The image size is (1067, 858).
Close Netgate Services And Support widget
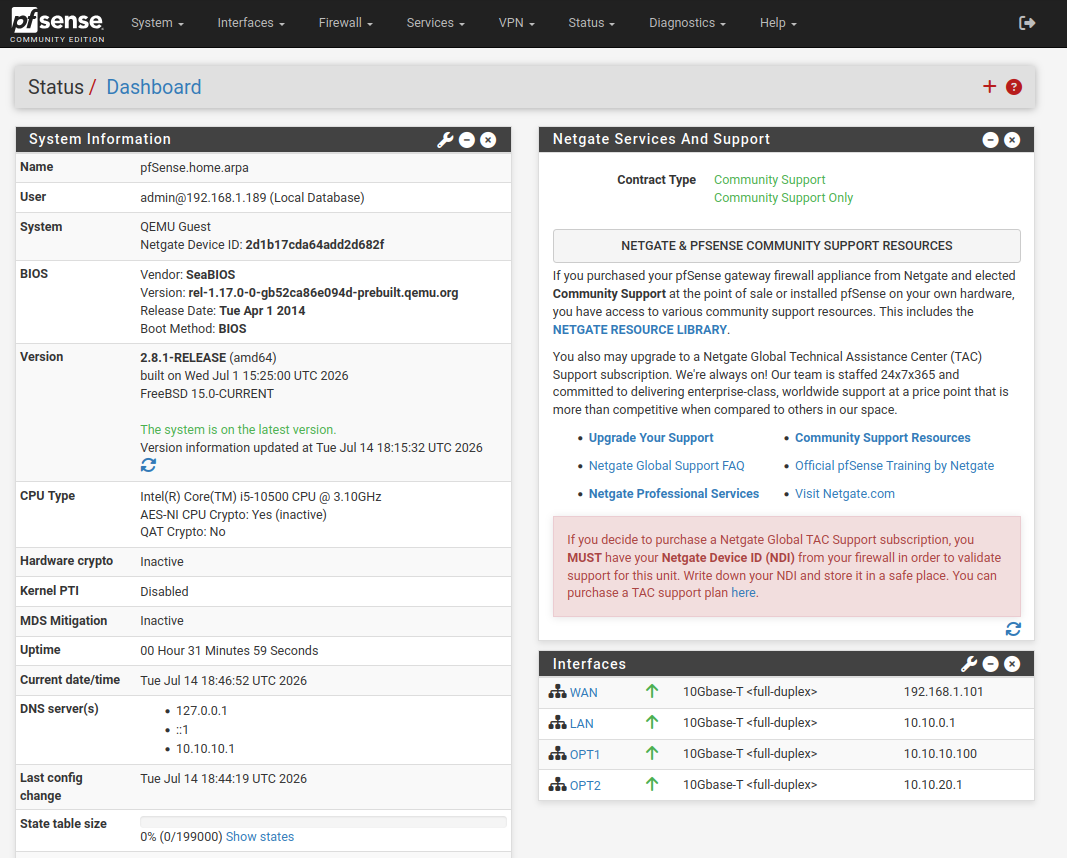tap(1012, 139)
